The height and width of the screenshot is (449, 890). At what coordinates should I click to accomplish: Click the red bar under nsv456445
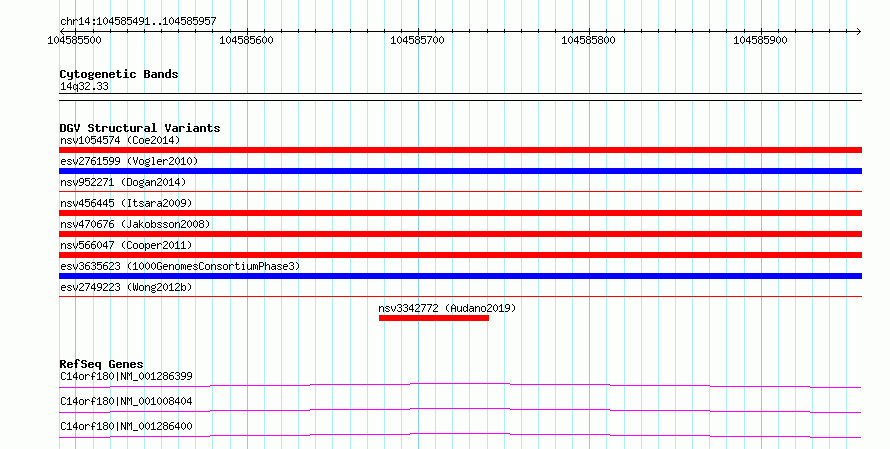[460, 213]
